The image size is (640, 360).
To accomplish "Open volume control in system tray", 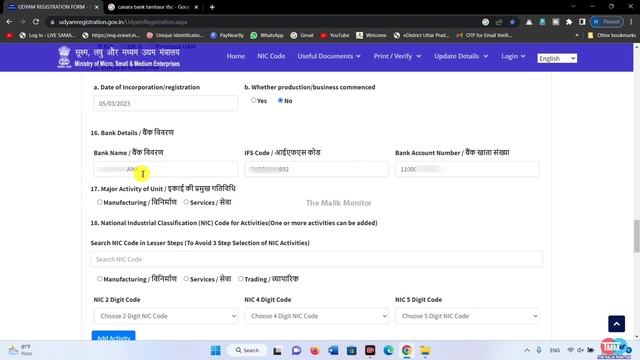I will click(580, 350).
